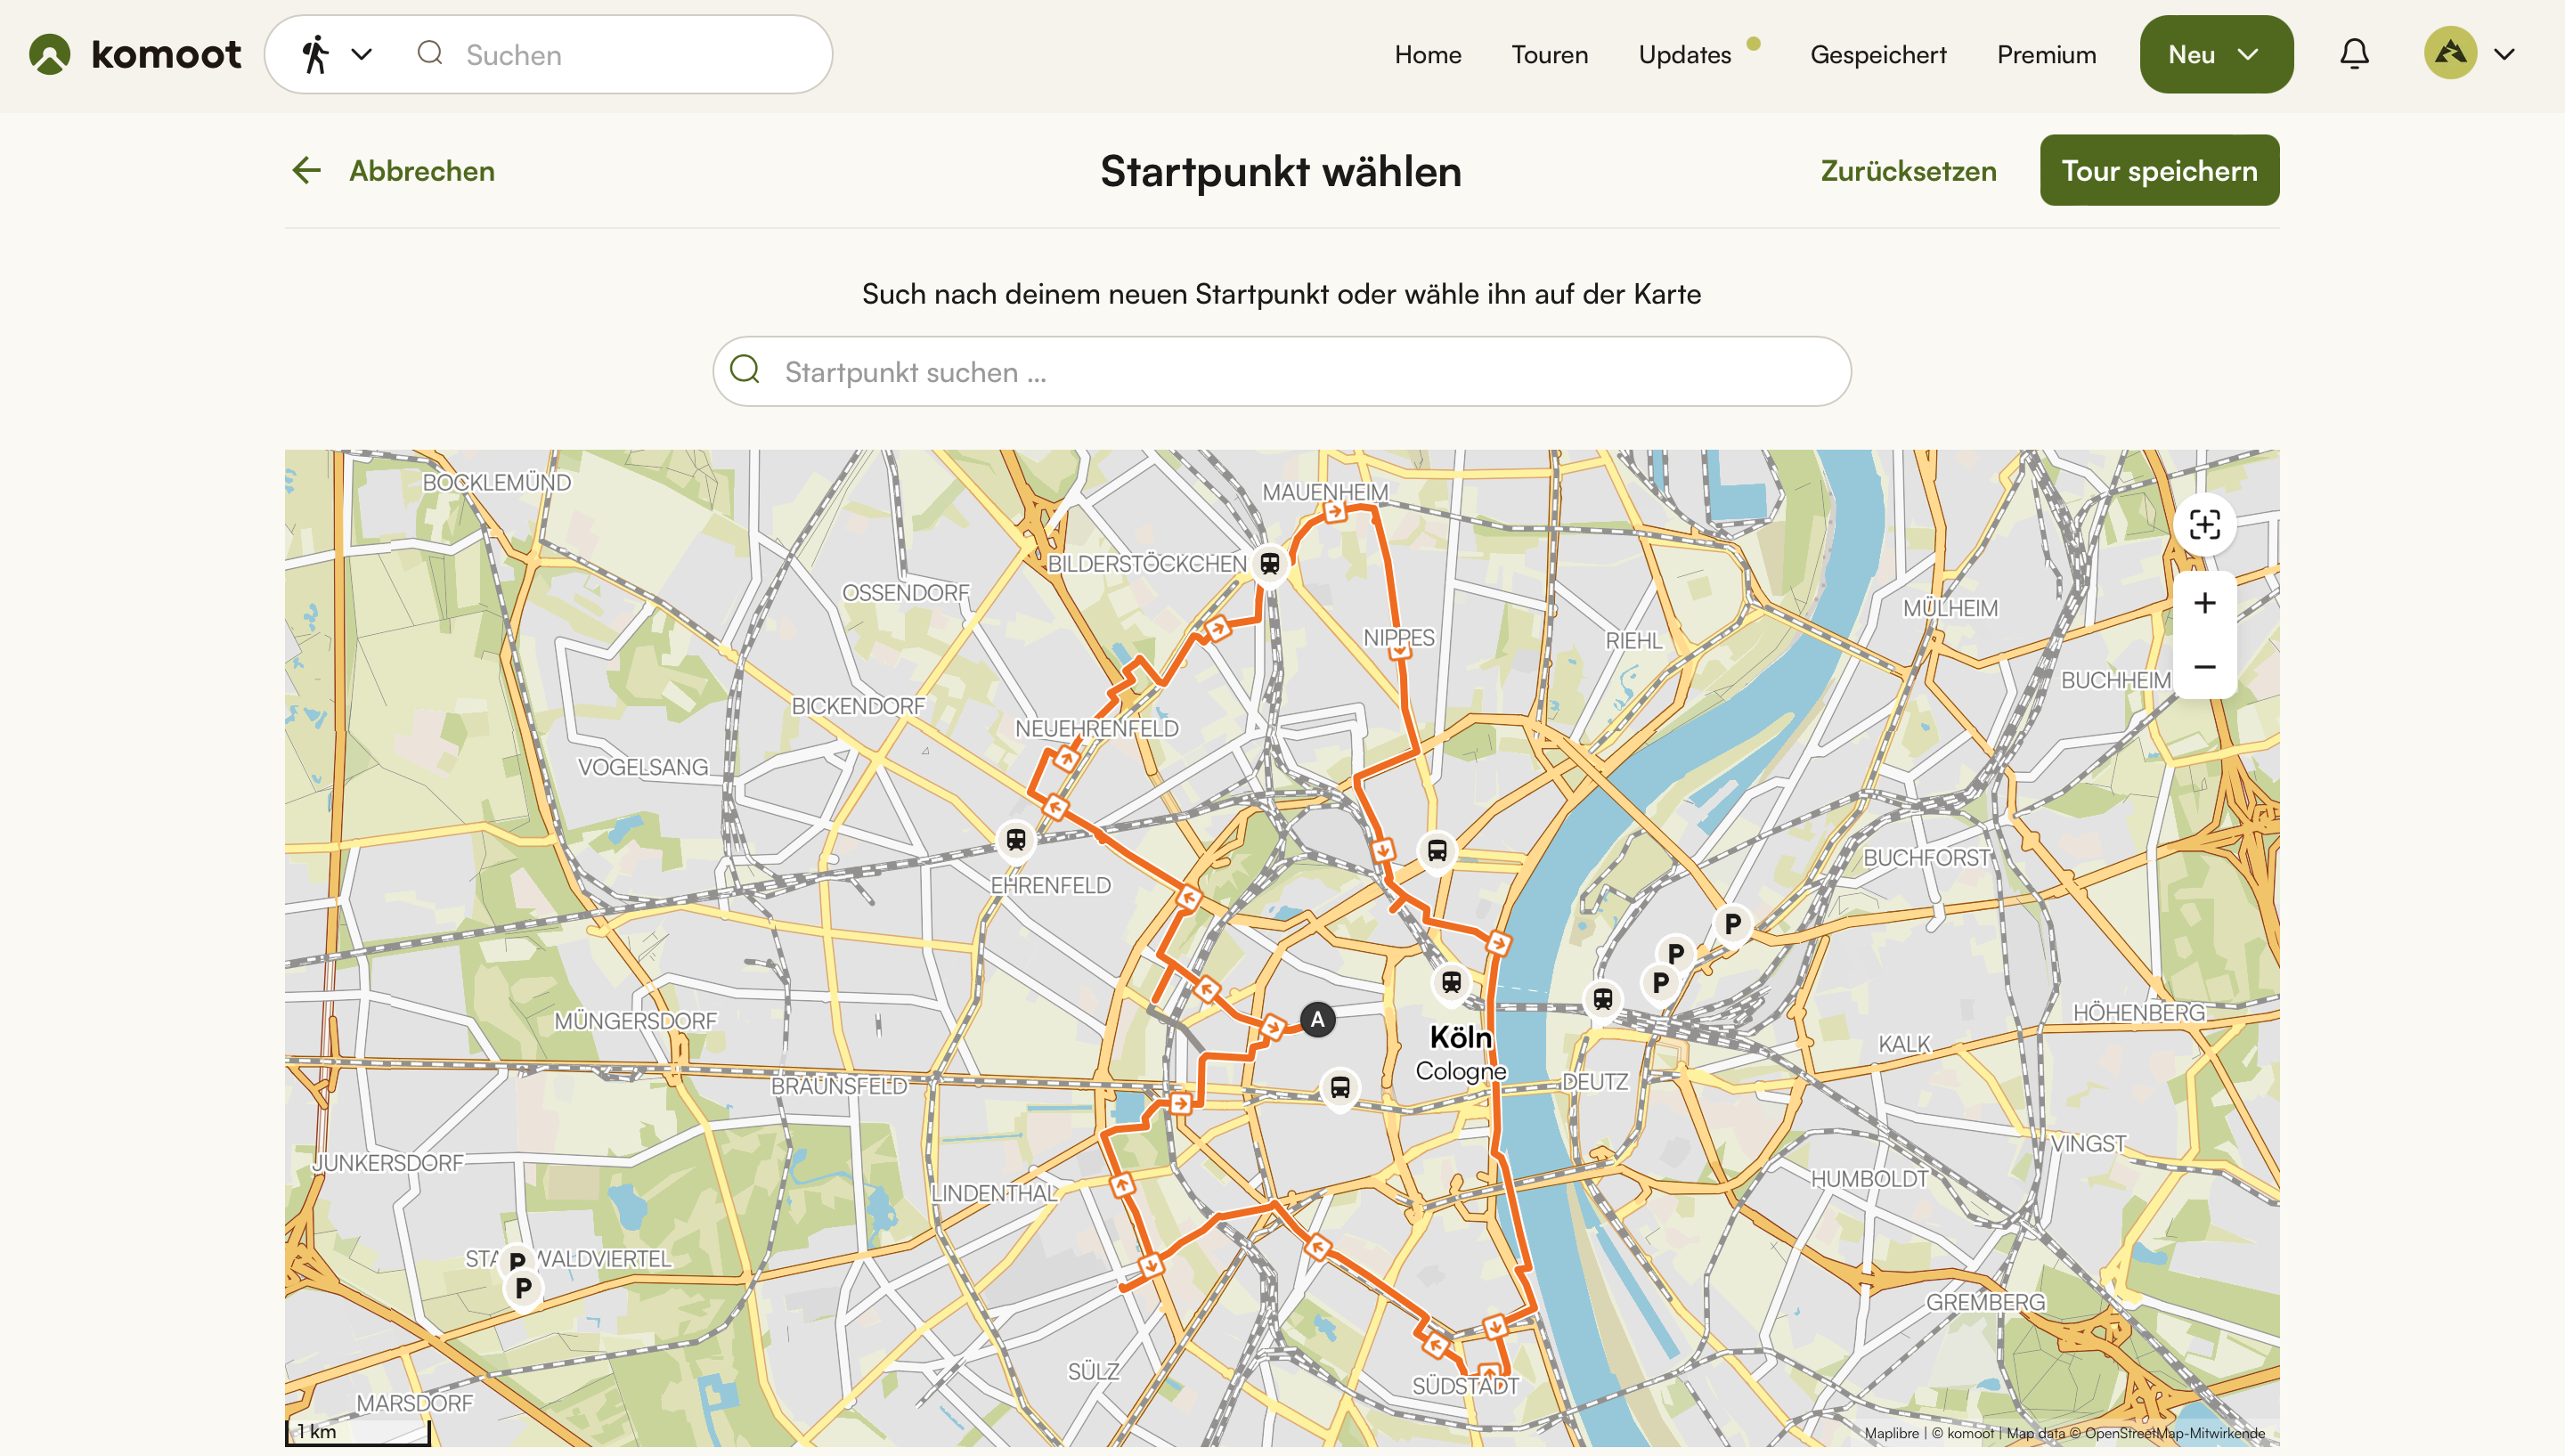Screen dimensions: 2565x1456
Task: Click the center-on-location map icon
Action: click(x=2204, y=525)
